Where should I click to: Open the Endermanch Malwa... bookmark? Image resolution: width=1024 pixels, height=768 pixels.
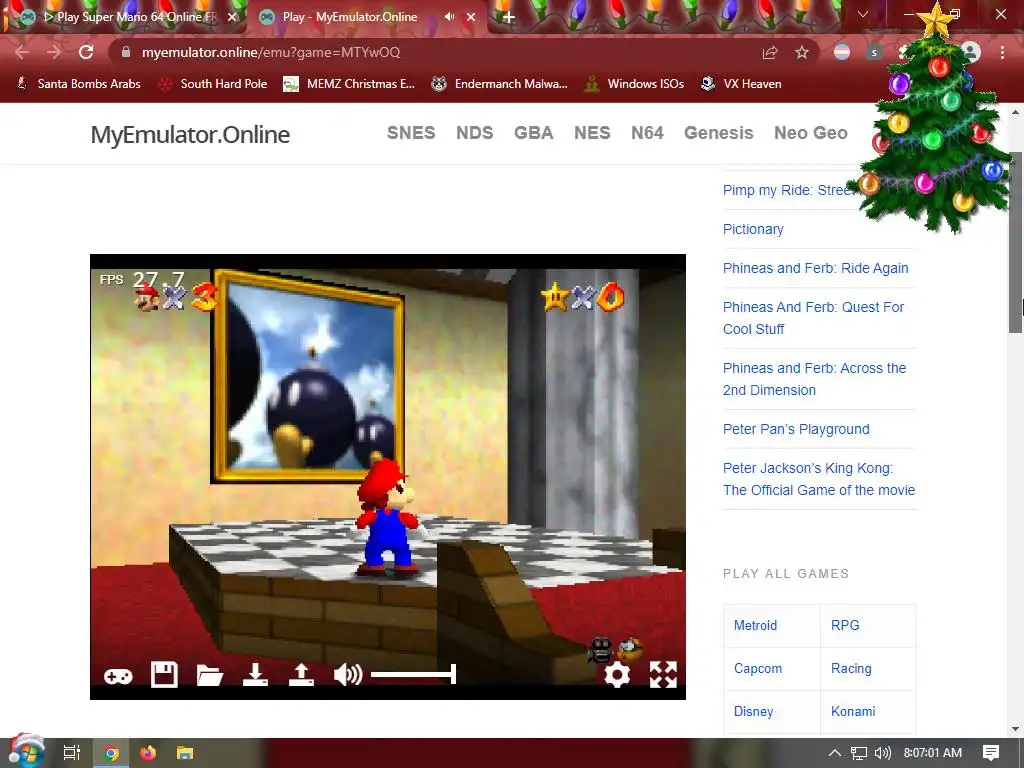pos(500,84)
